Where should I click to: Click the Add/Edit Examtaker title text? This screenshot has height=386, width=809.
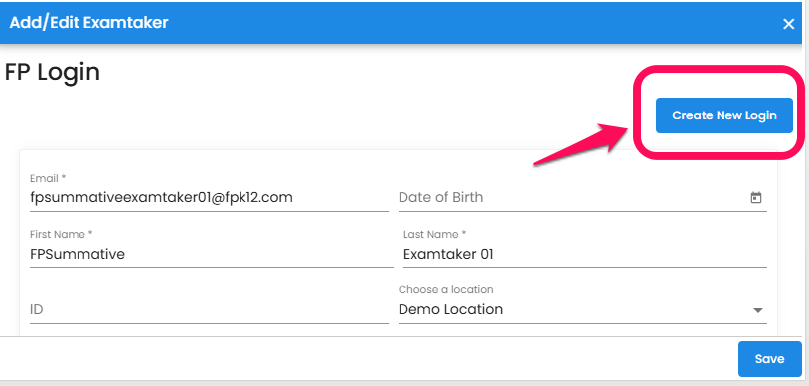pos(89,23)
